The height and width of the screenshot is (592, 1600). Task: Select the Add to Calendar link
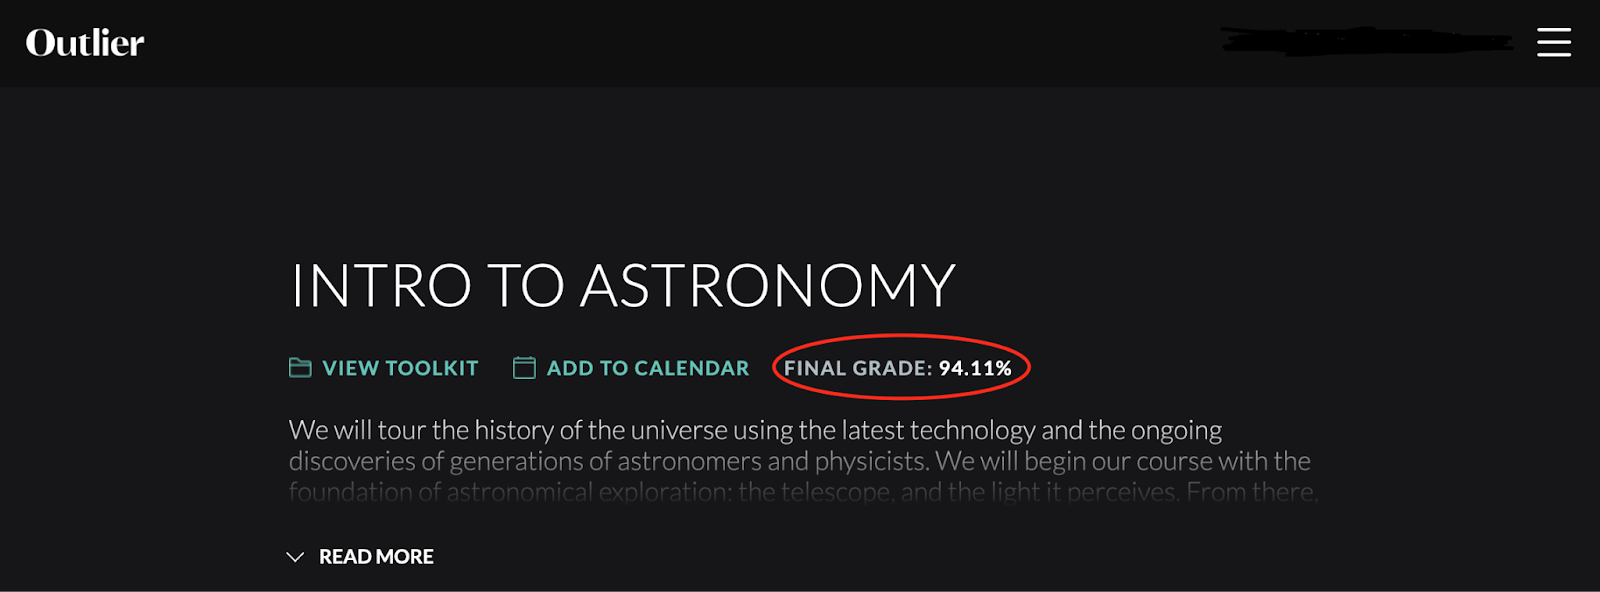coord(648,368)
